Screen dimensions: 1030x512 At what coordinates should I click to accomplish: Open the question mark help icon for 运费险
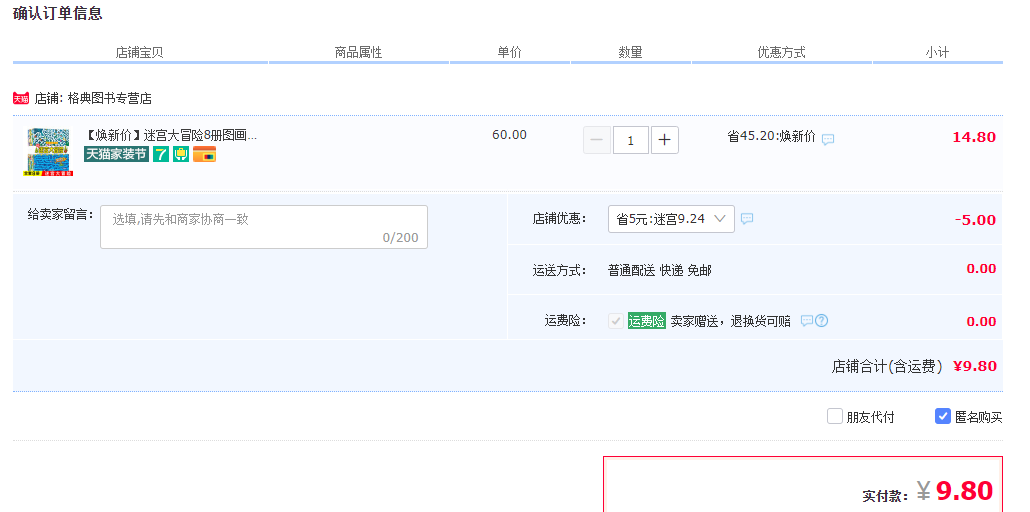point(821,321)
